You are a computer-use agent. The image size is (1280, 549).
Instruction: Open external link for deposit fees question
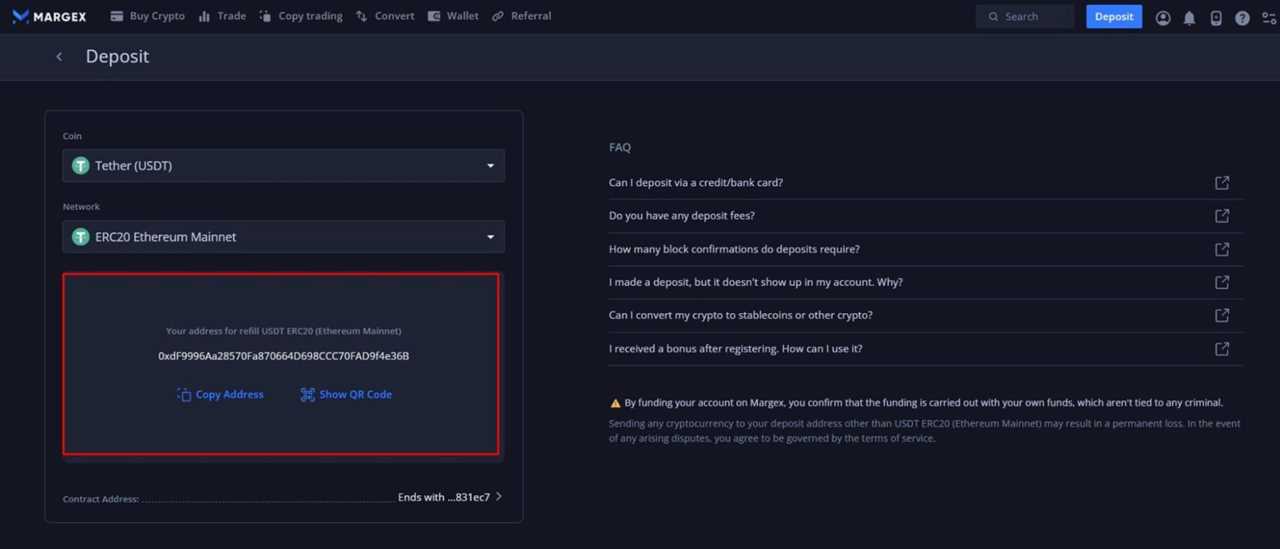pos(1221,216)
